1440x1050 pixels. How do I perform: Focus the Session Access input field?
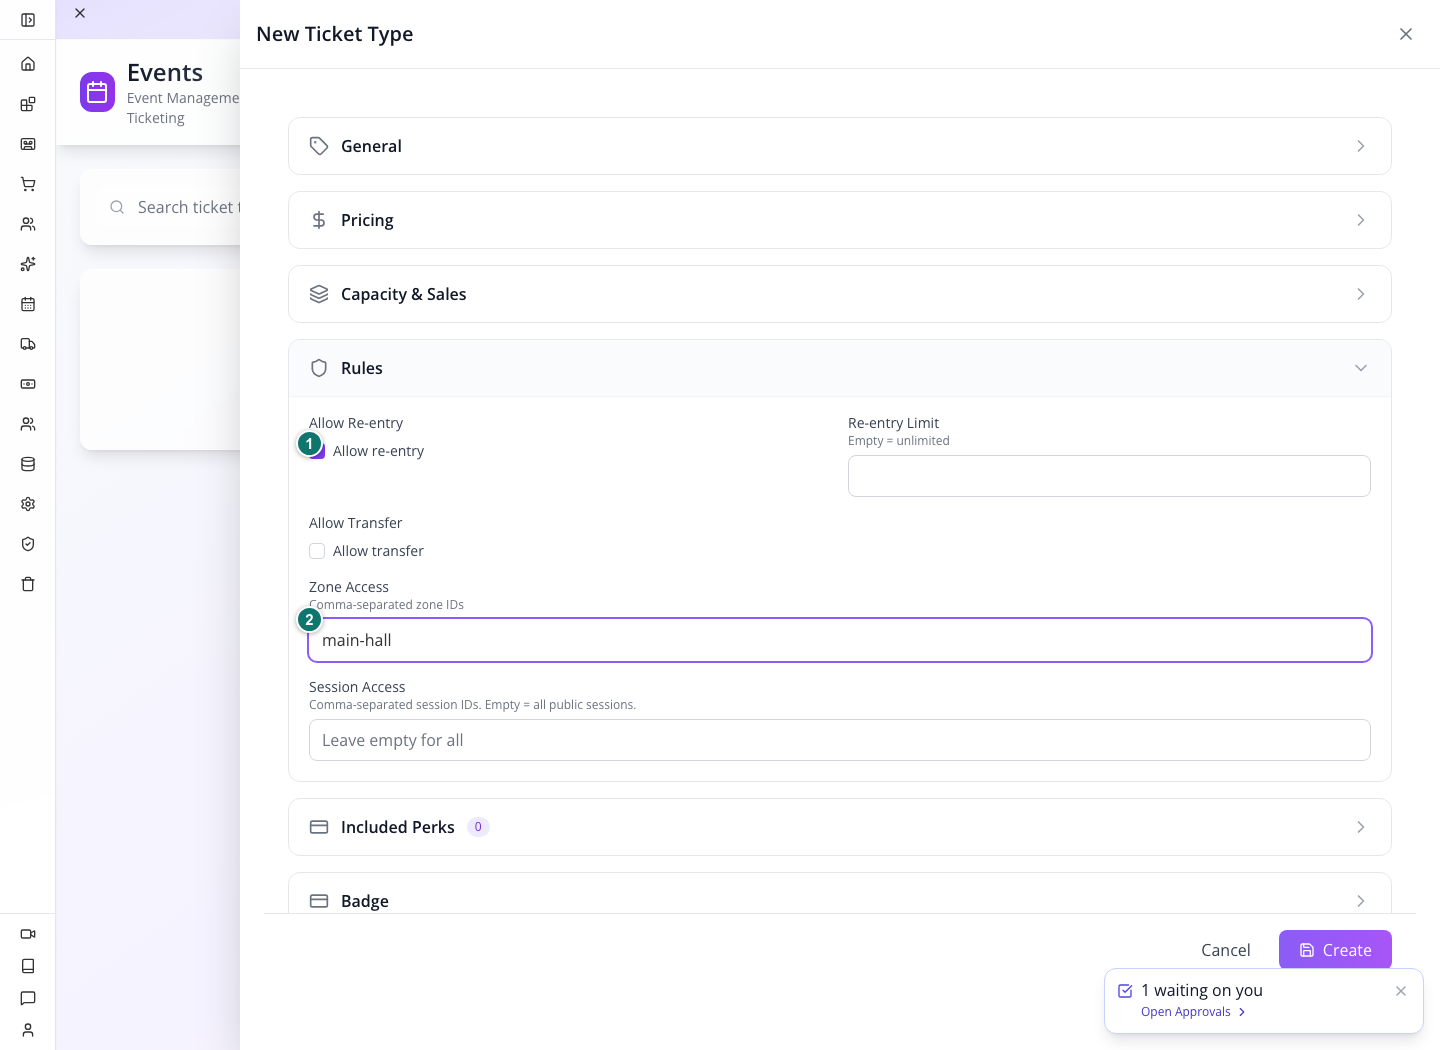[840, 740]
